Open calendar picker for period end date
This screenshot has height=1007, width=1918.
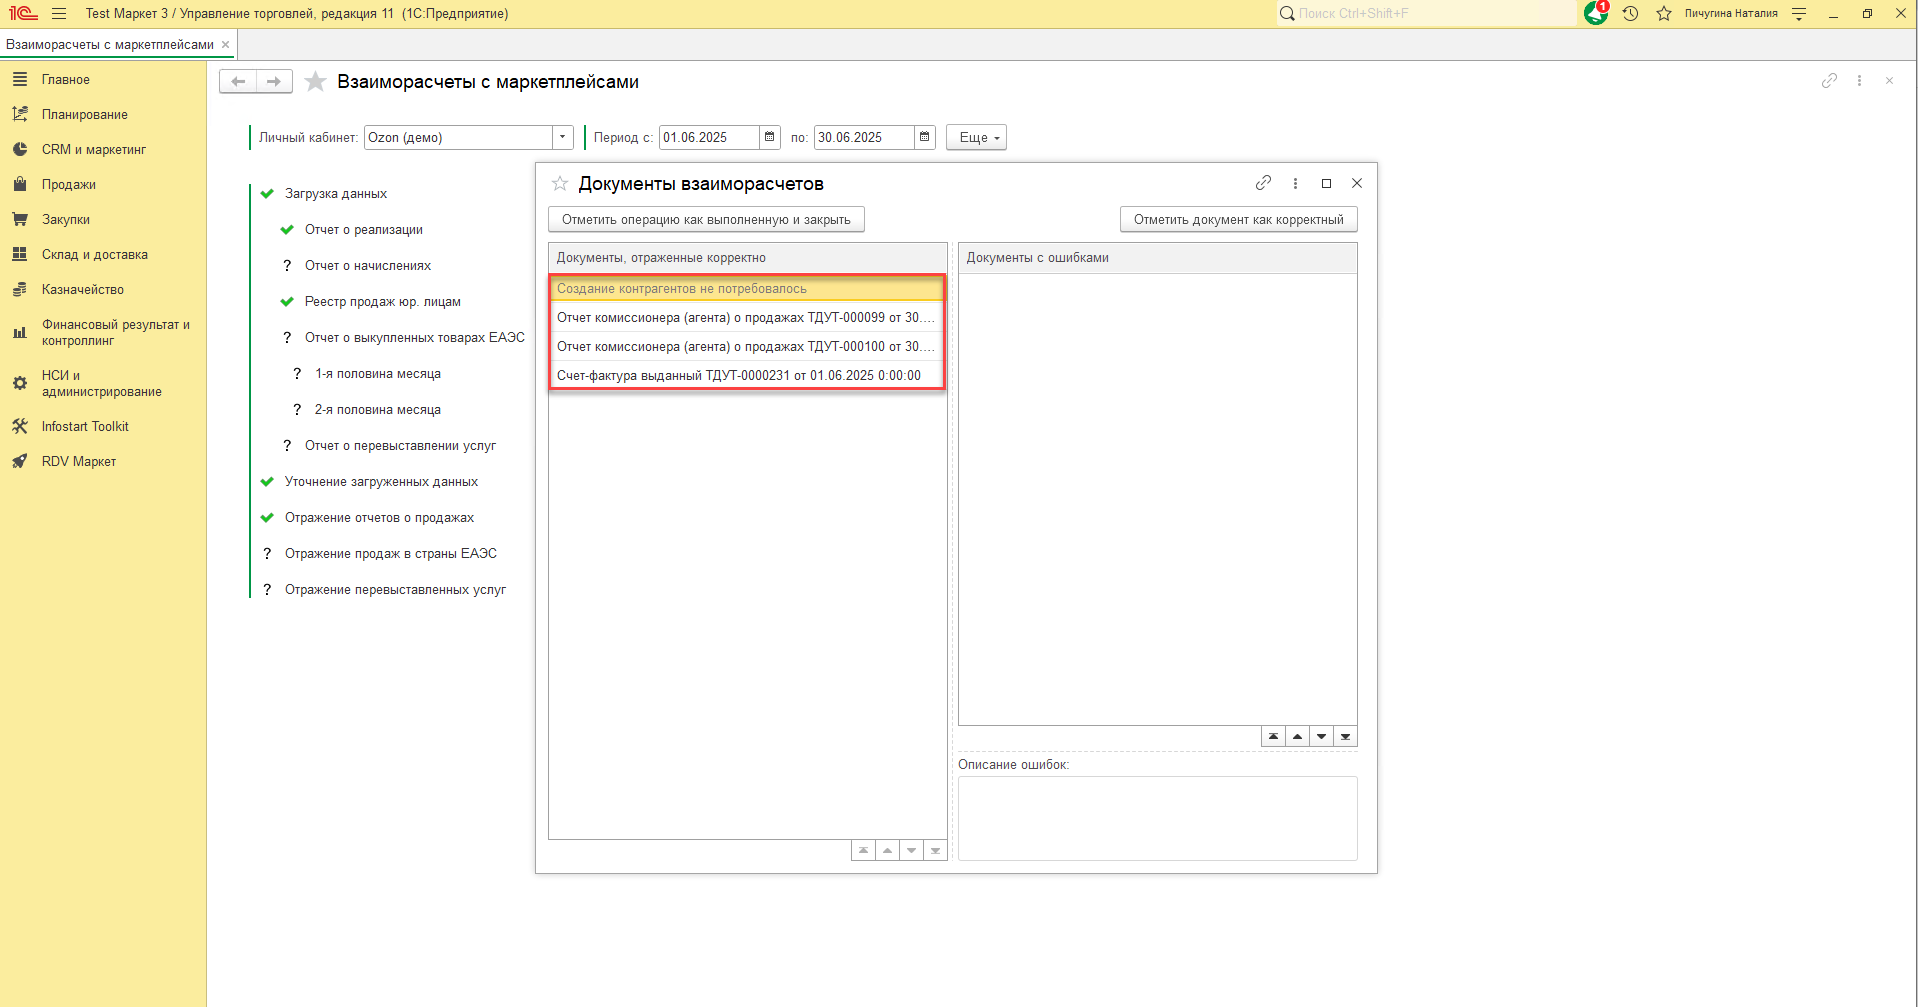(924, 137)
